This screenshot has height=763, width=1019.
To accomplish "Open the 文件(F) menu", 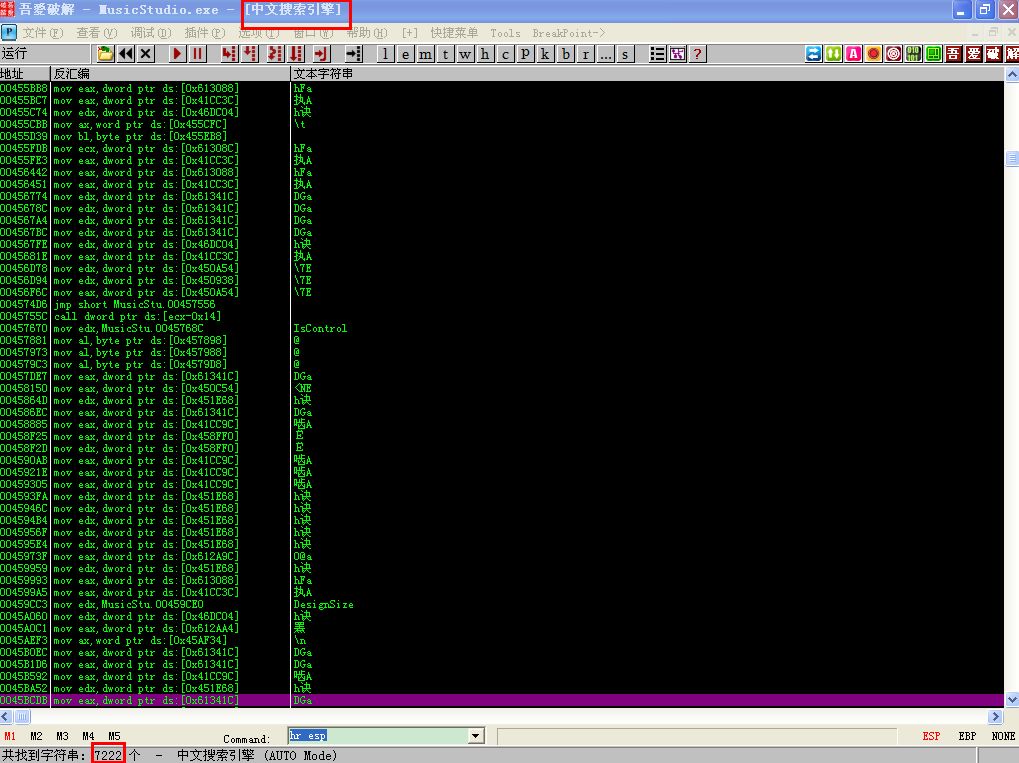I will [43, 32].
